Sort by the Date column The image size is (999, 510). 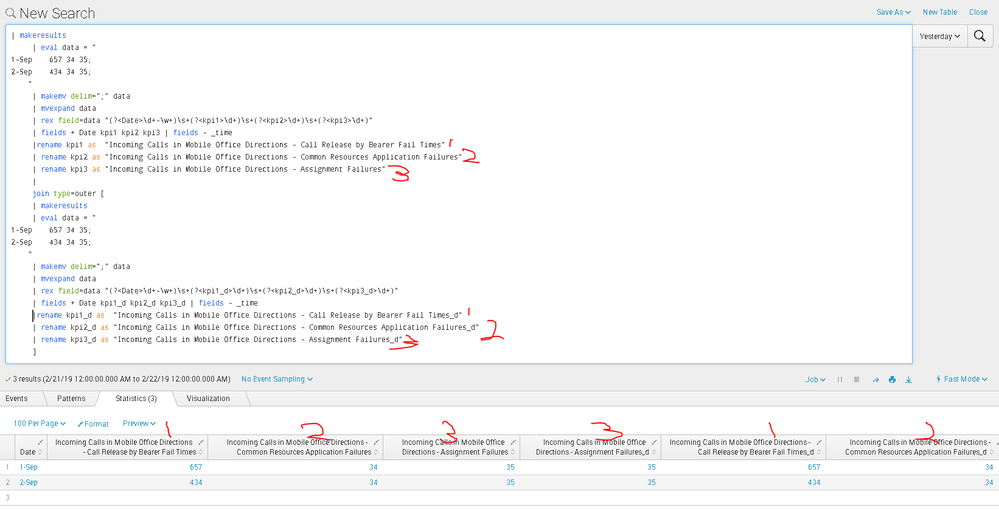pyautogui.click(x=41, y=451)
